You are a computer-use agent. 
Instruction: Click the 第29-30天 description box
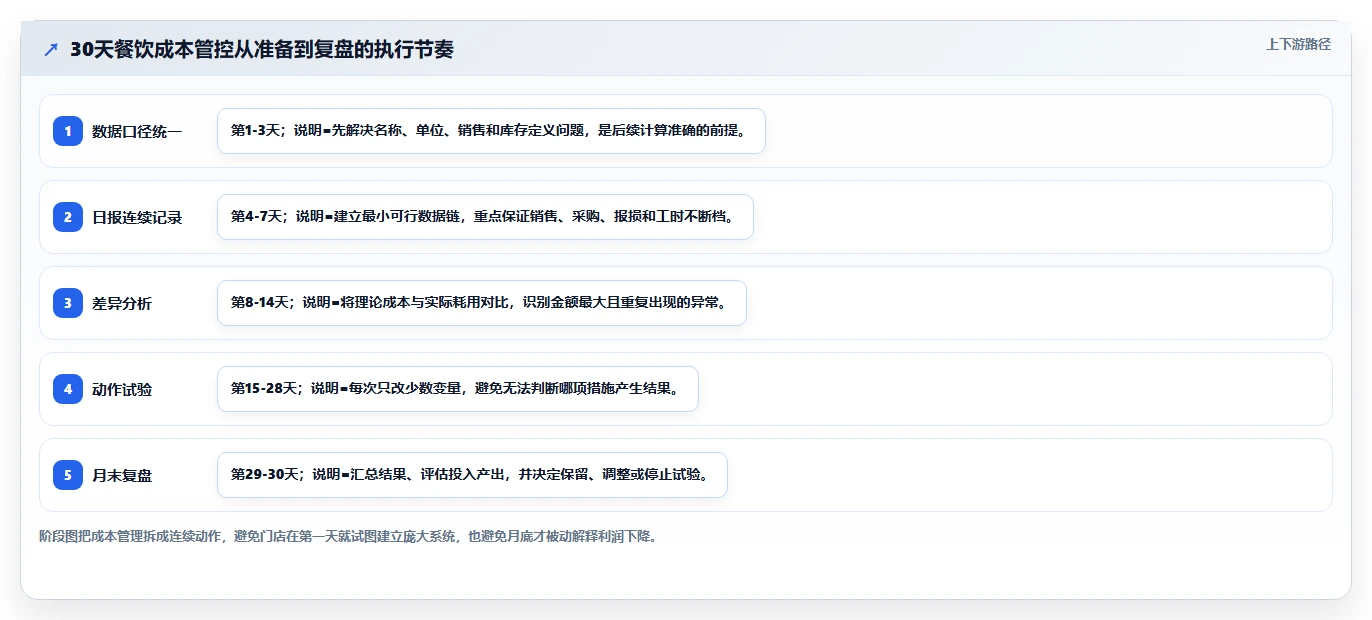point(472,475)
